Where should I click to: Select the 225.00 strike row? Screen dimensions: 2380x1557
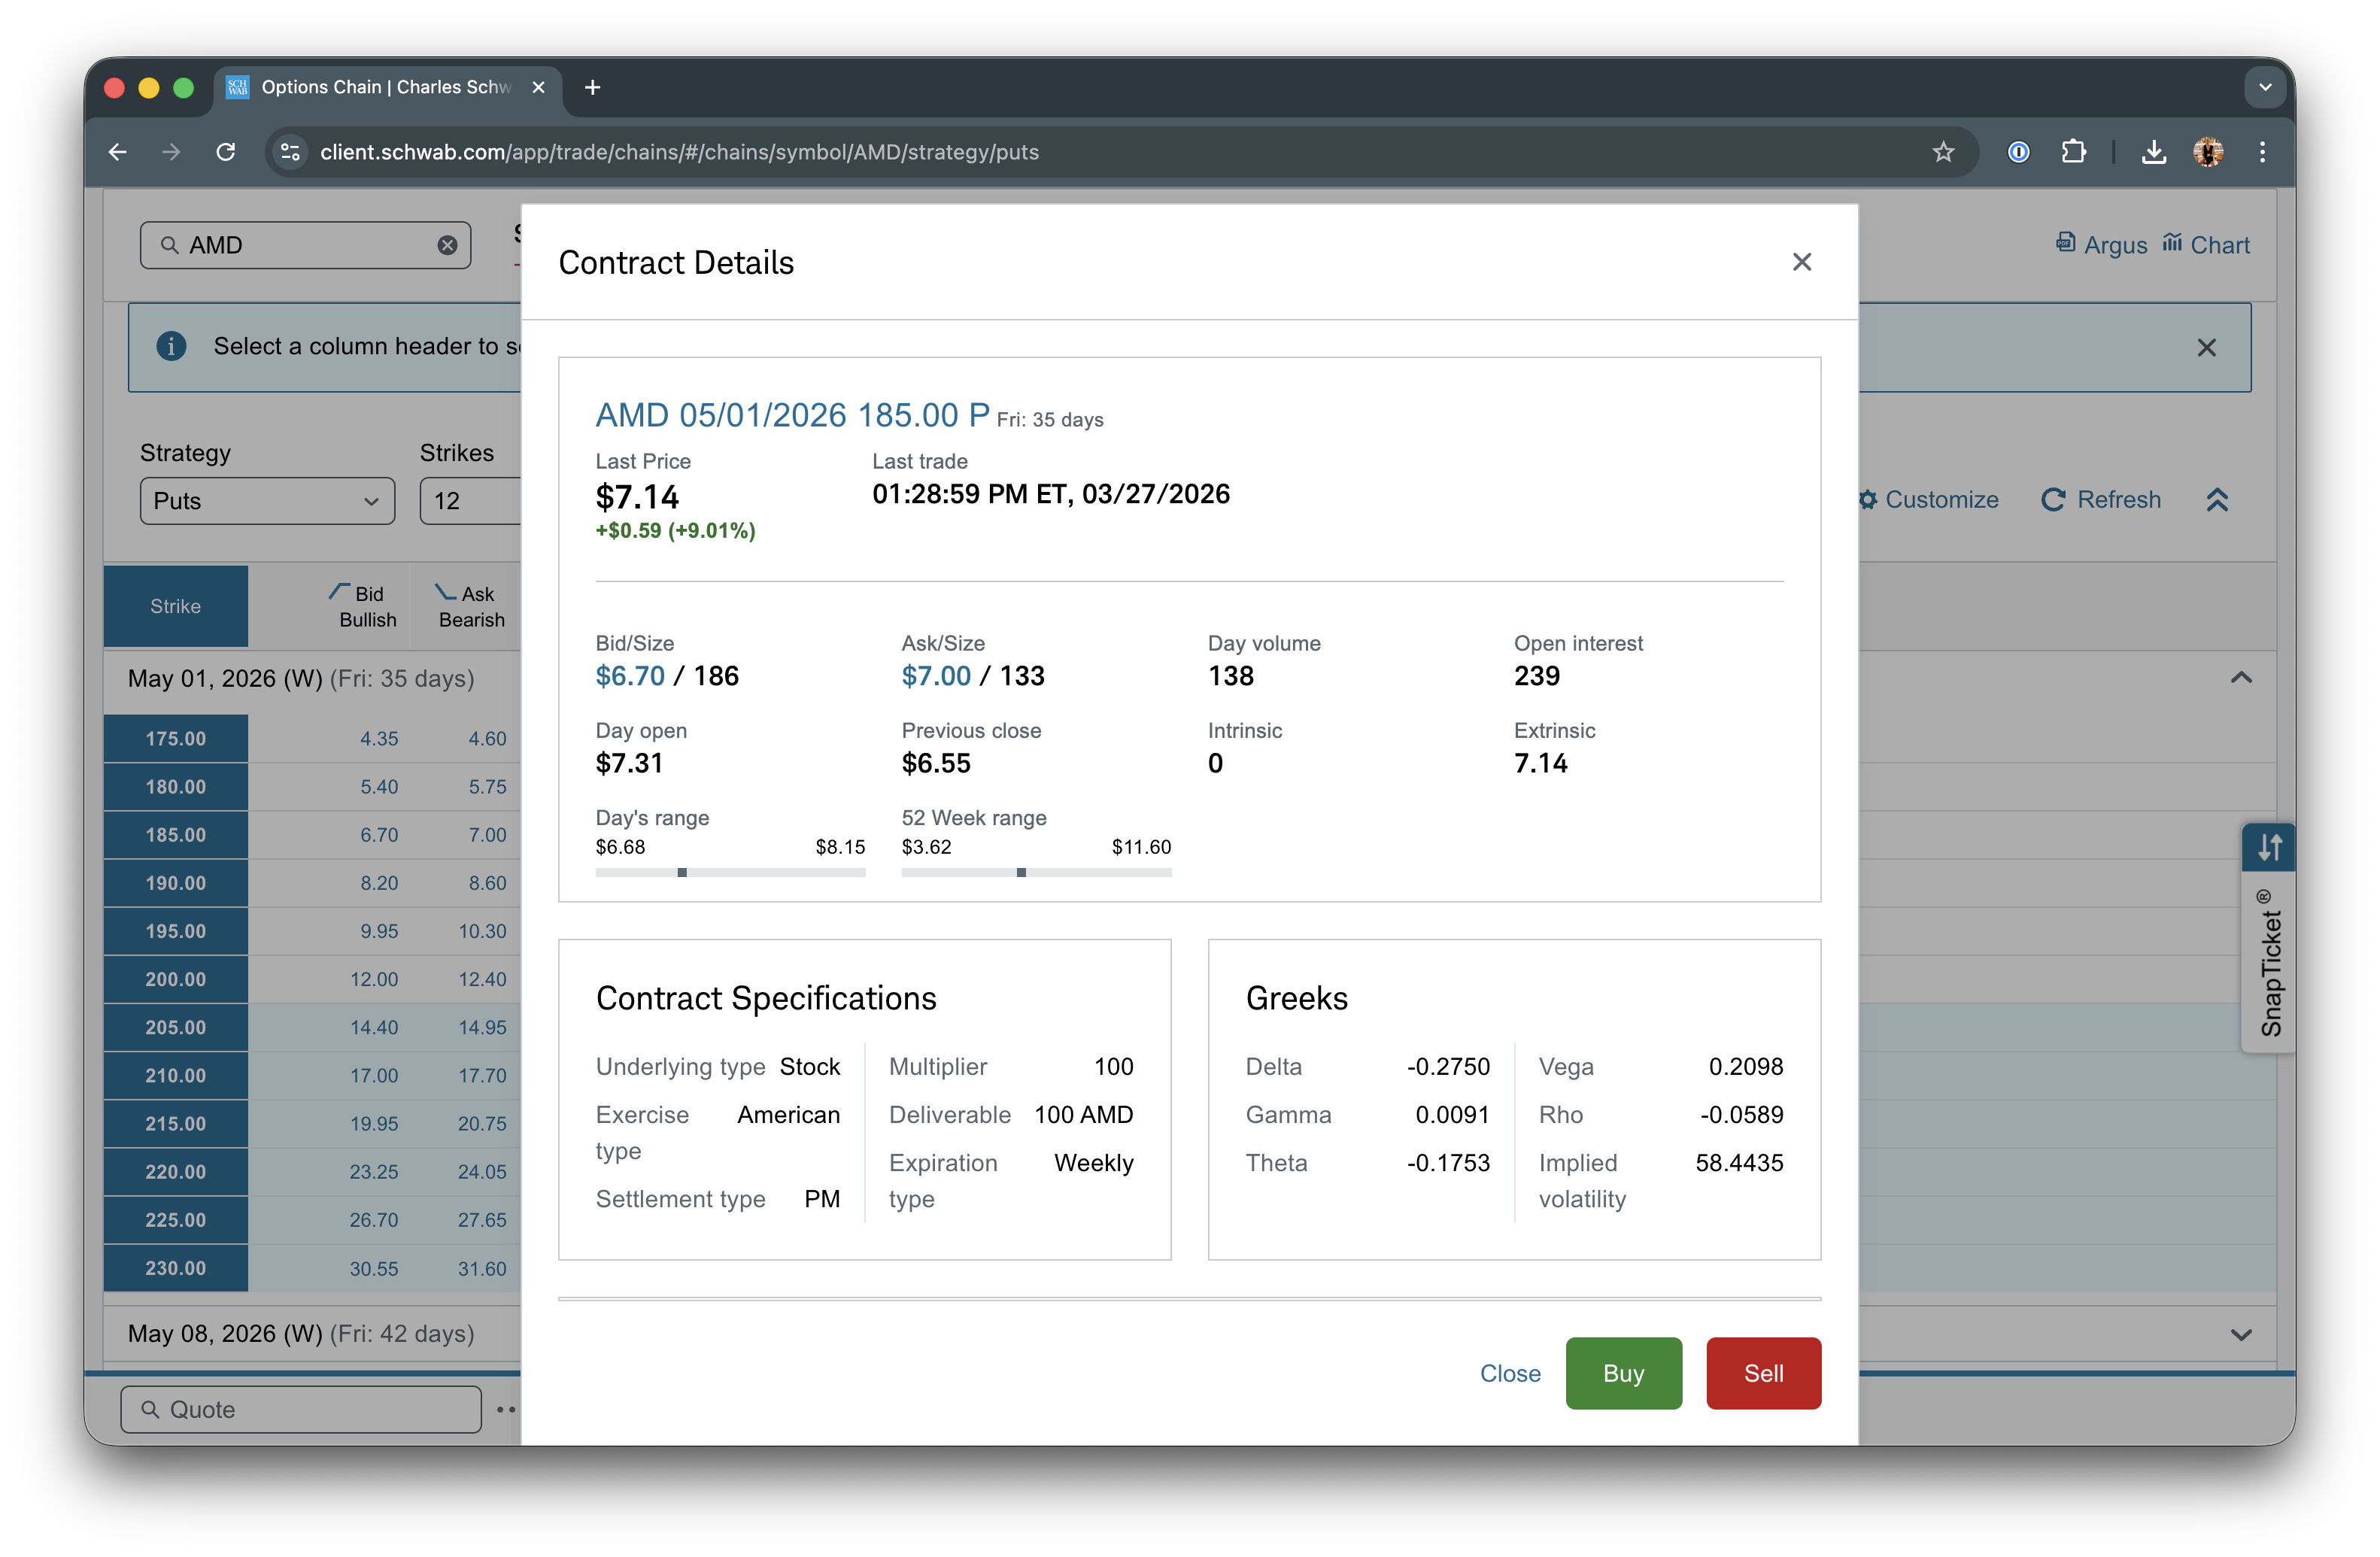[175, 1219]
